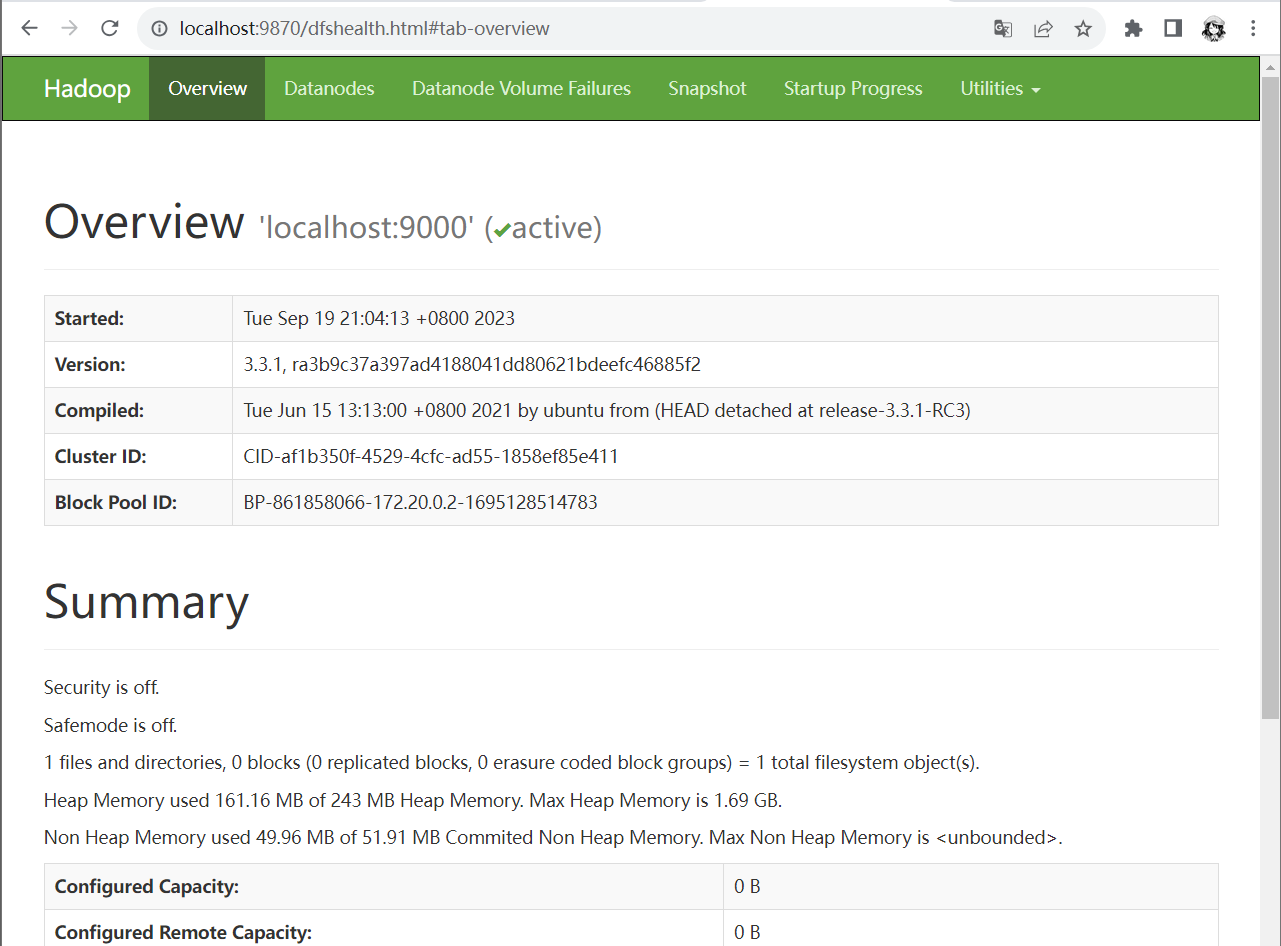Click the 'Block Pool ID:' row label

[116, 503]
